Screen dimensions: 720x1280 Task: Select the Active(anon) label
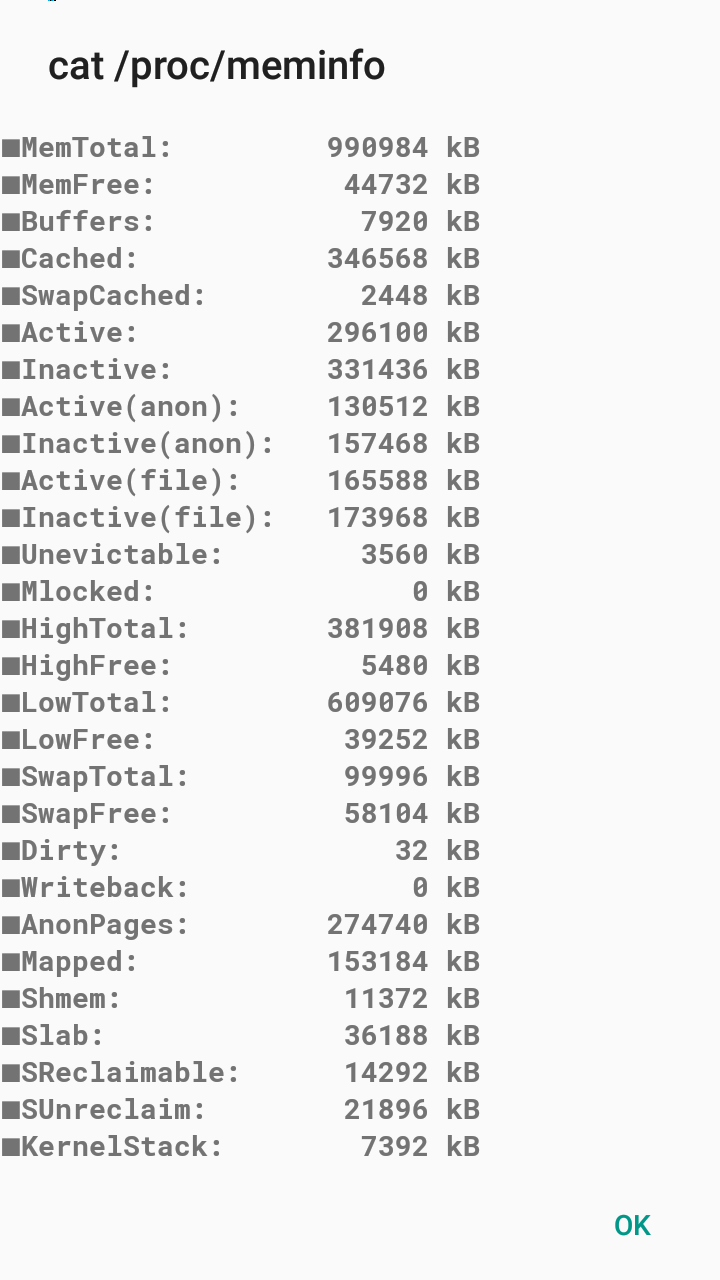[131, 407]
